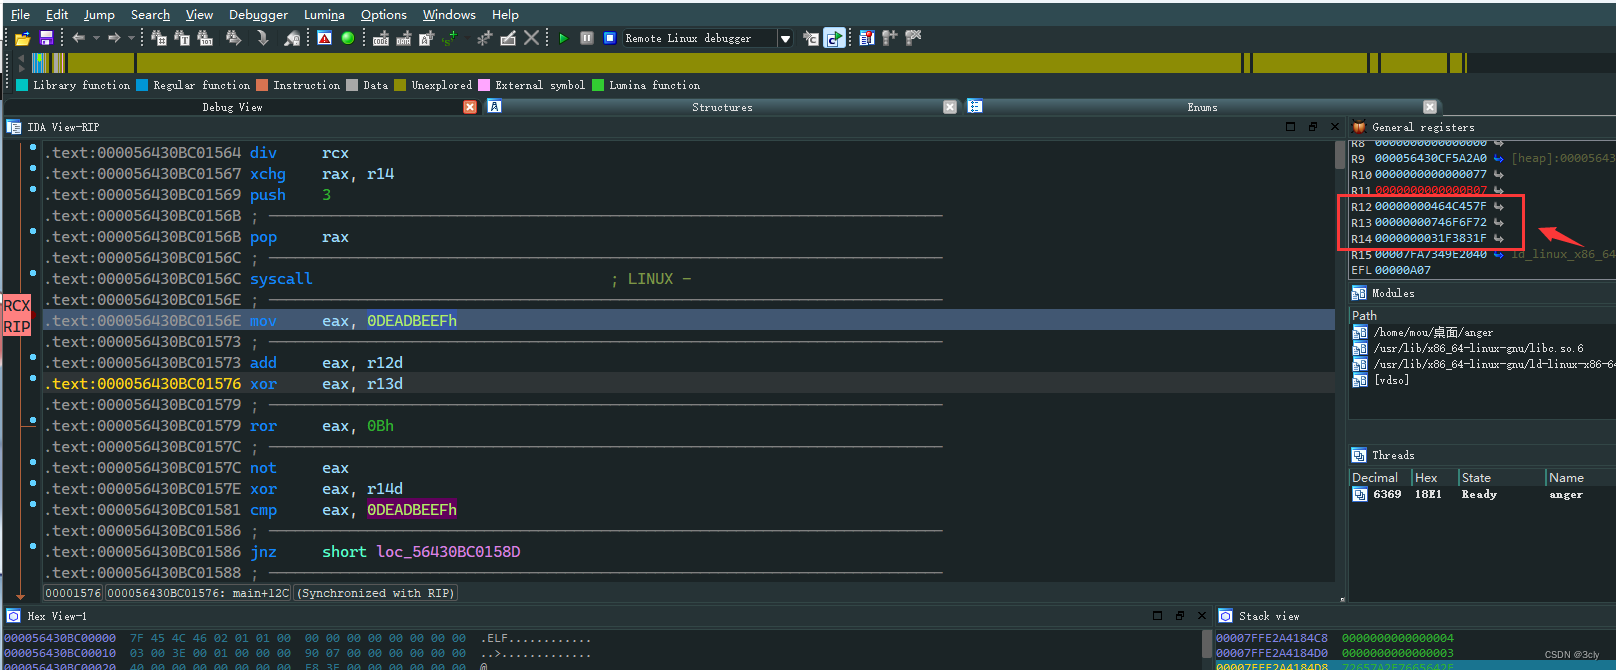The image size is (1616, 670).
Task: Open dropdown arrow next to back button
Action: 96,38
